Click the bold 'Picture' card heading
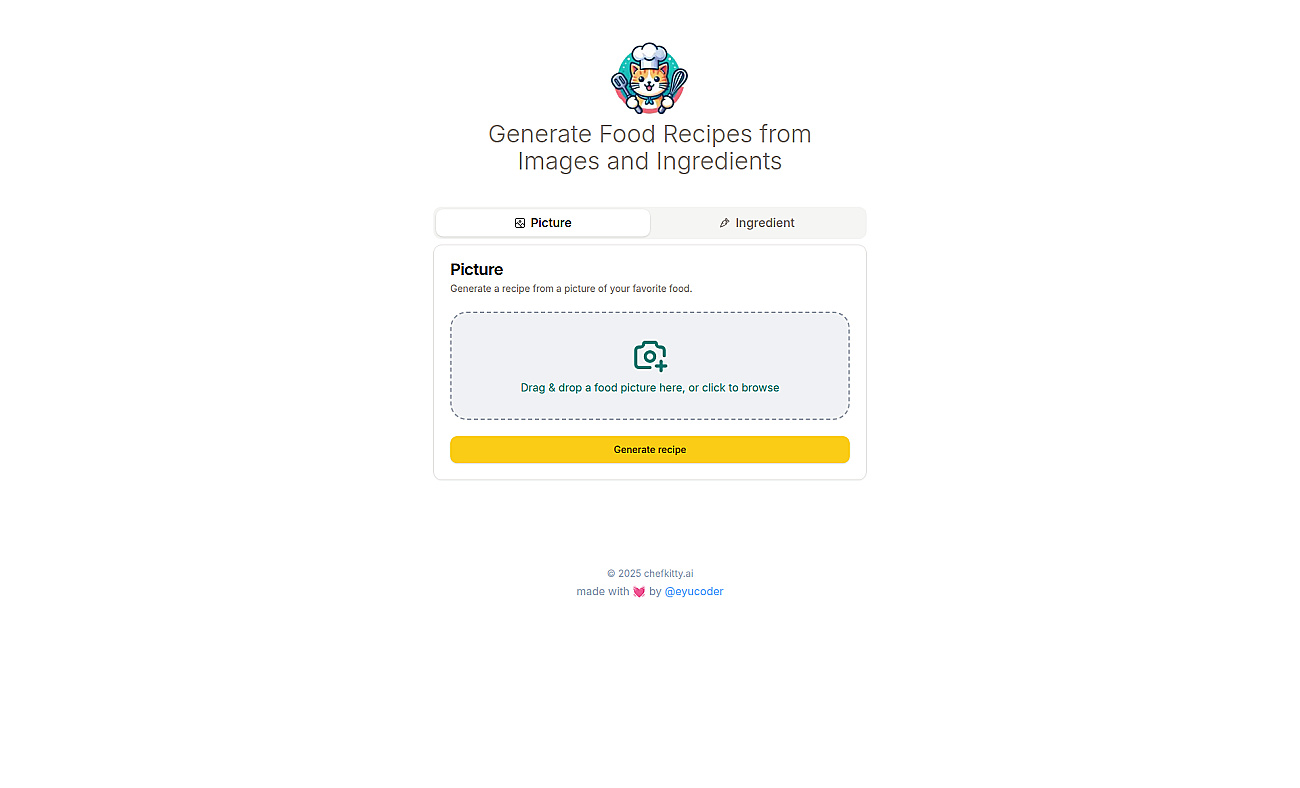The height and width of the screenshot is (788, 1300). pos(477,269)
